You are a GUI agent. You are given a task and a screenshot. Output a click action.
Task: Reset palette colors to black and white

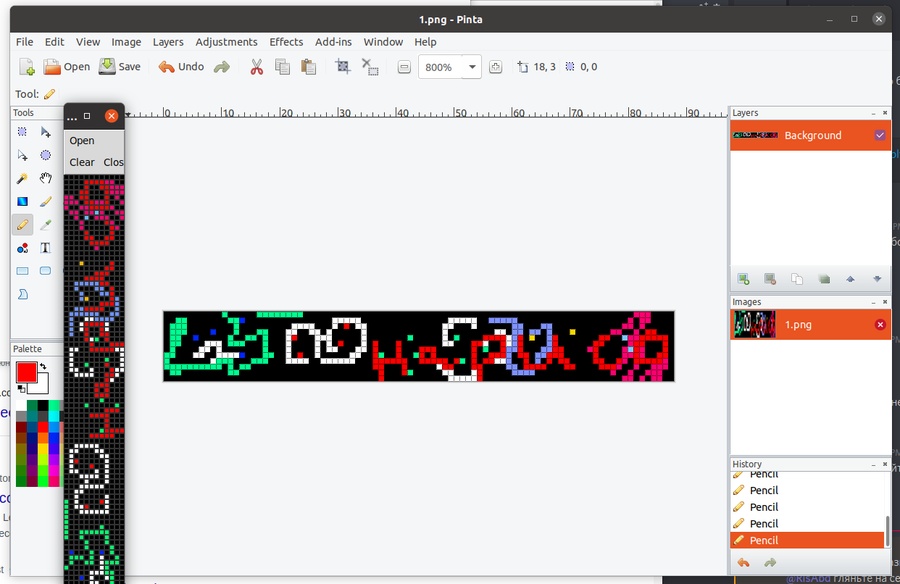tap(21, 389)
